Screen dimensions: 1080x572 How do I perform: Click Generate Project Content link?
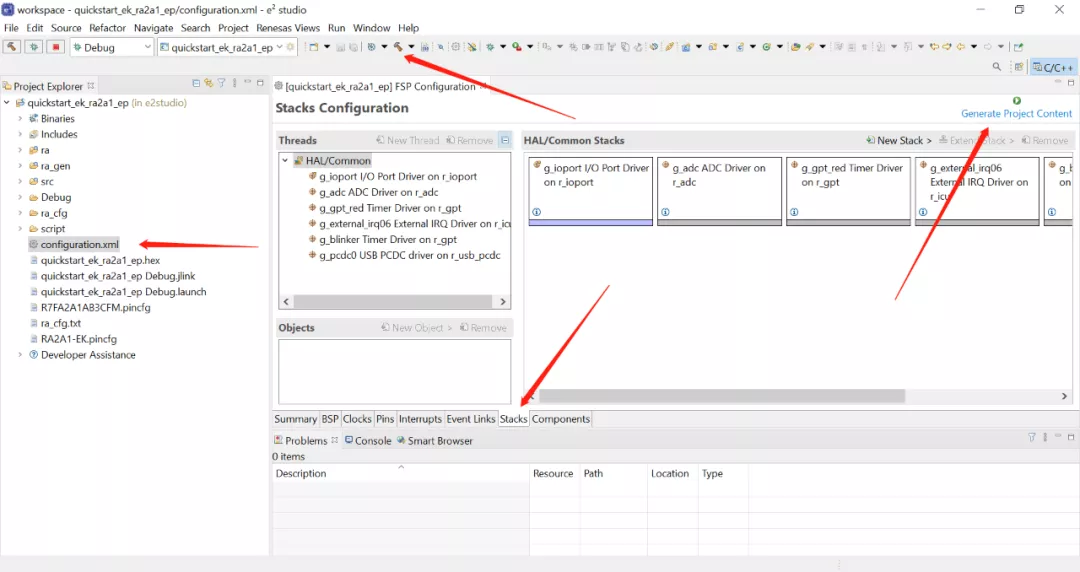1017,114
